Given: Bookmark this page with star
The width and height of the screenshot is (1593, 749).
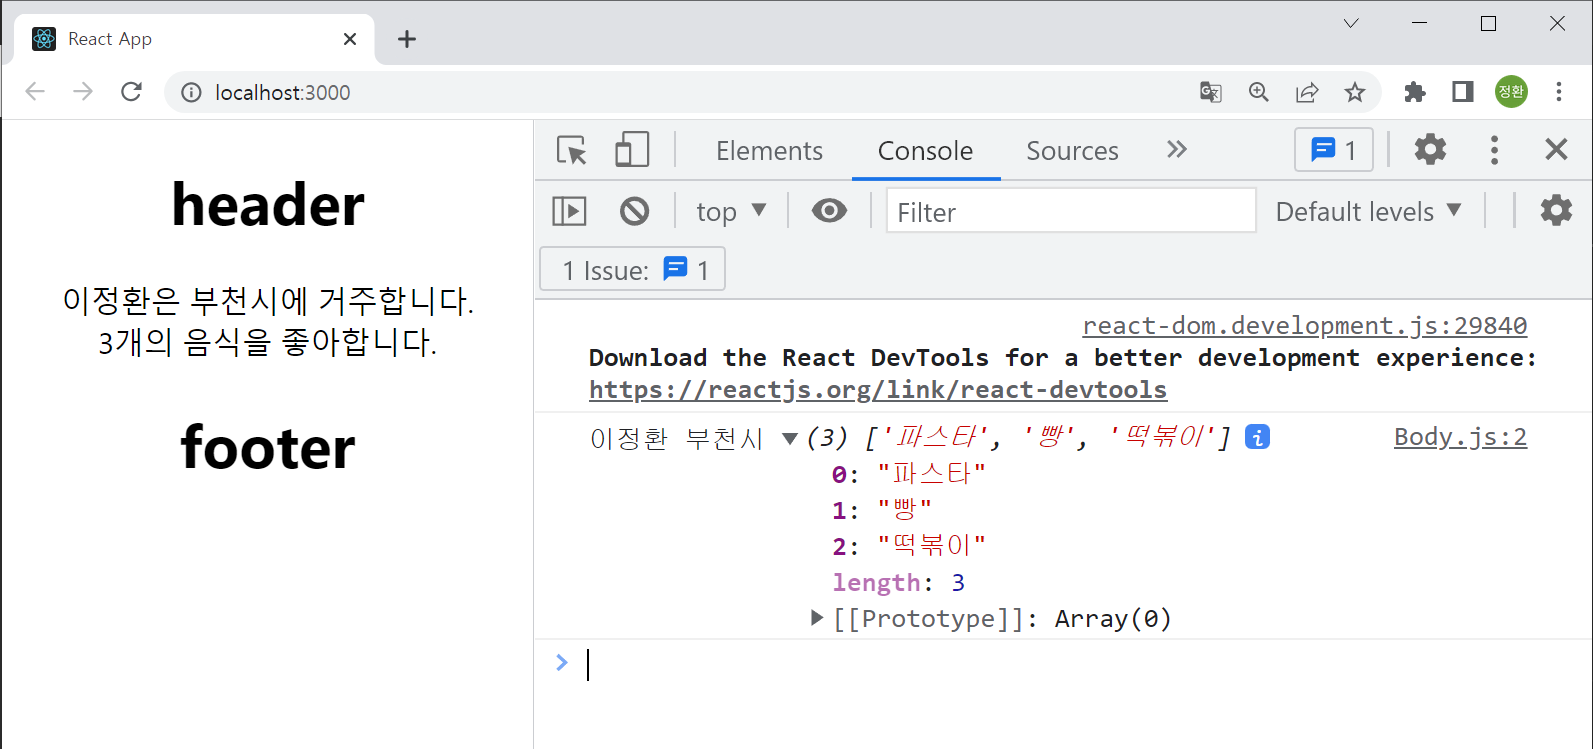Looking at the screenshot, I should 1355,92.
